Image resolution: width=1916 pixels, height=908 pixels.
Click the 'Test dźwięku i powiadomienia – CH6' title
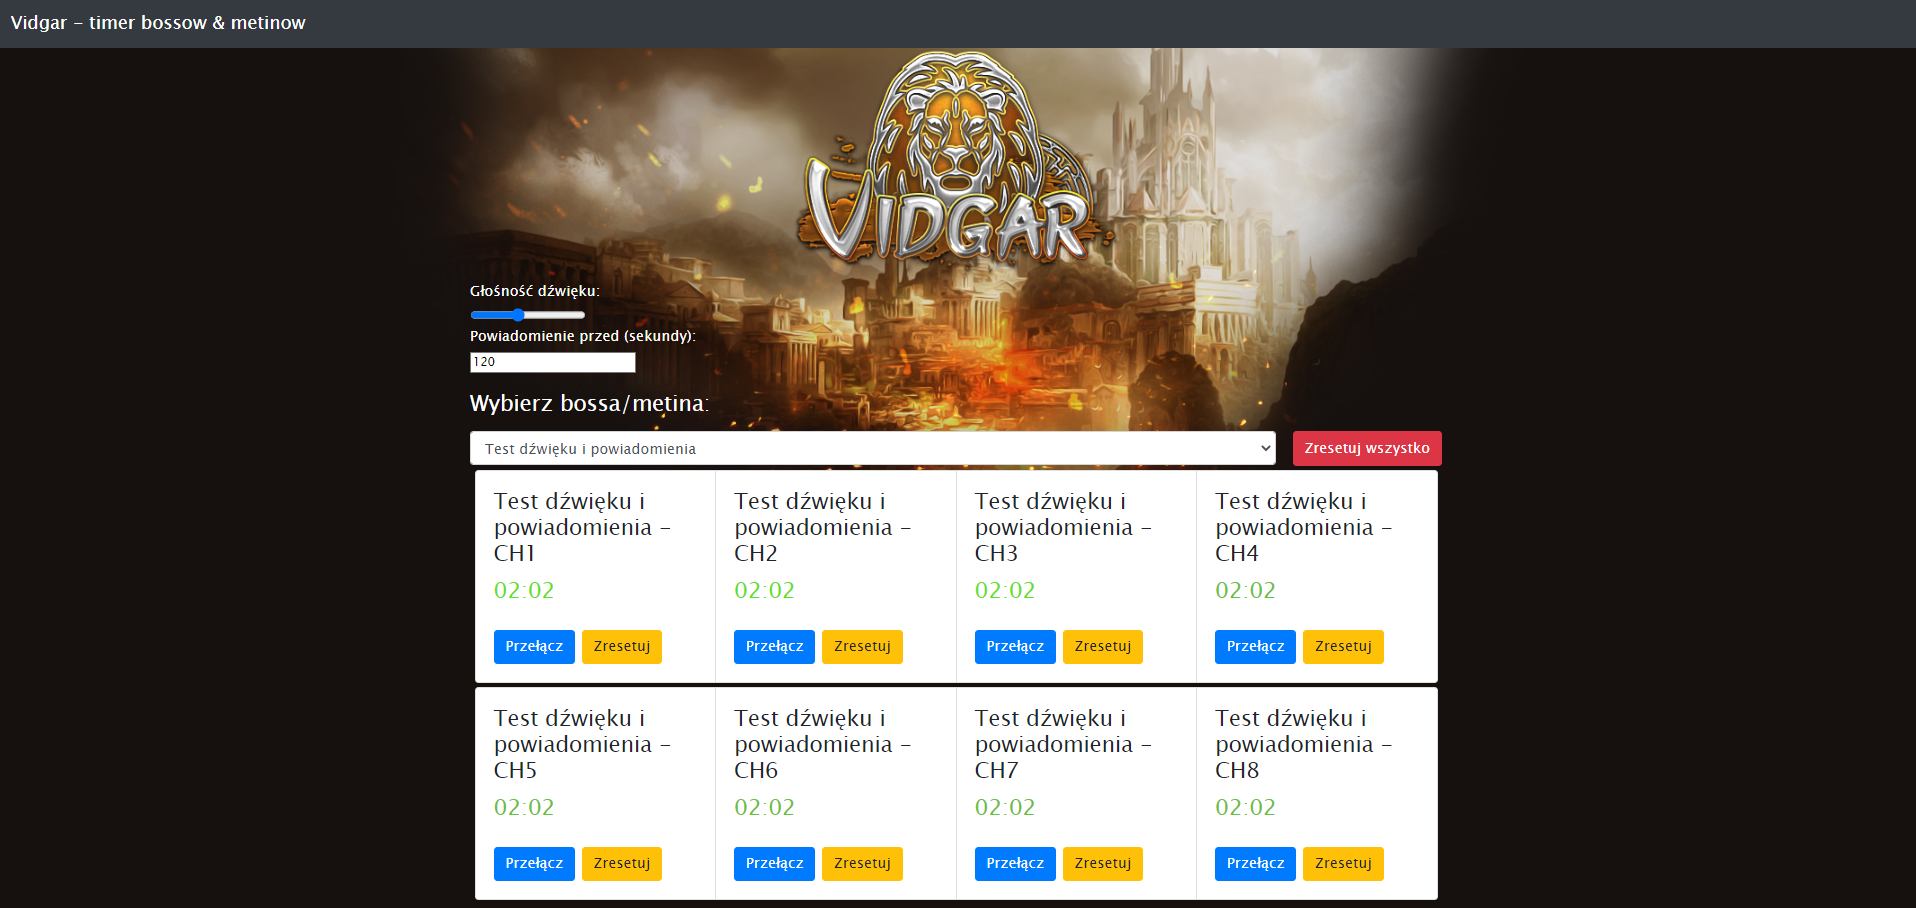[822, 744]
